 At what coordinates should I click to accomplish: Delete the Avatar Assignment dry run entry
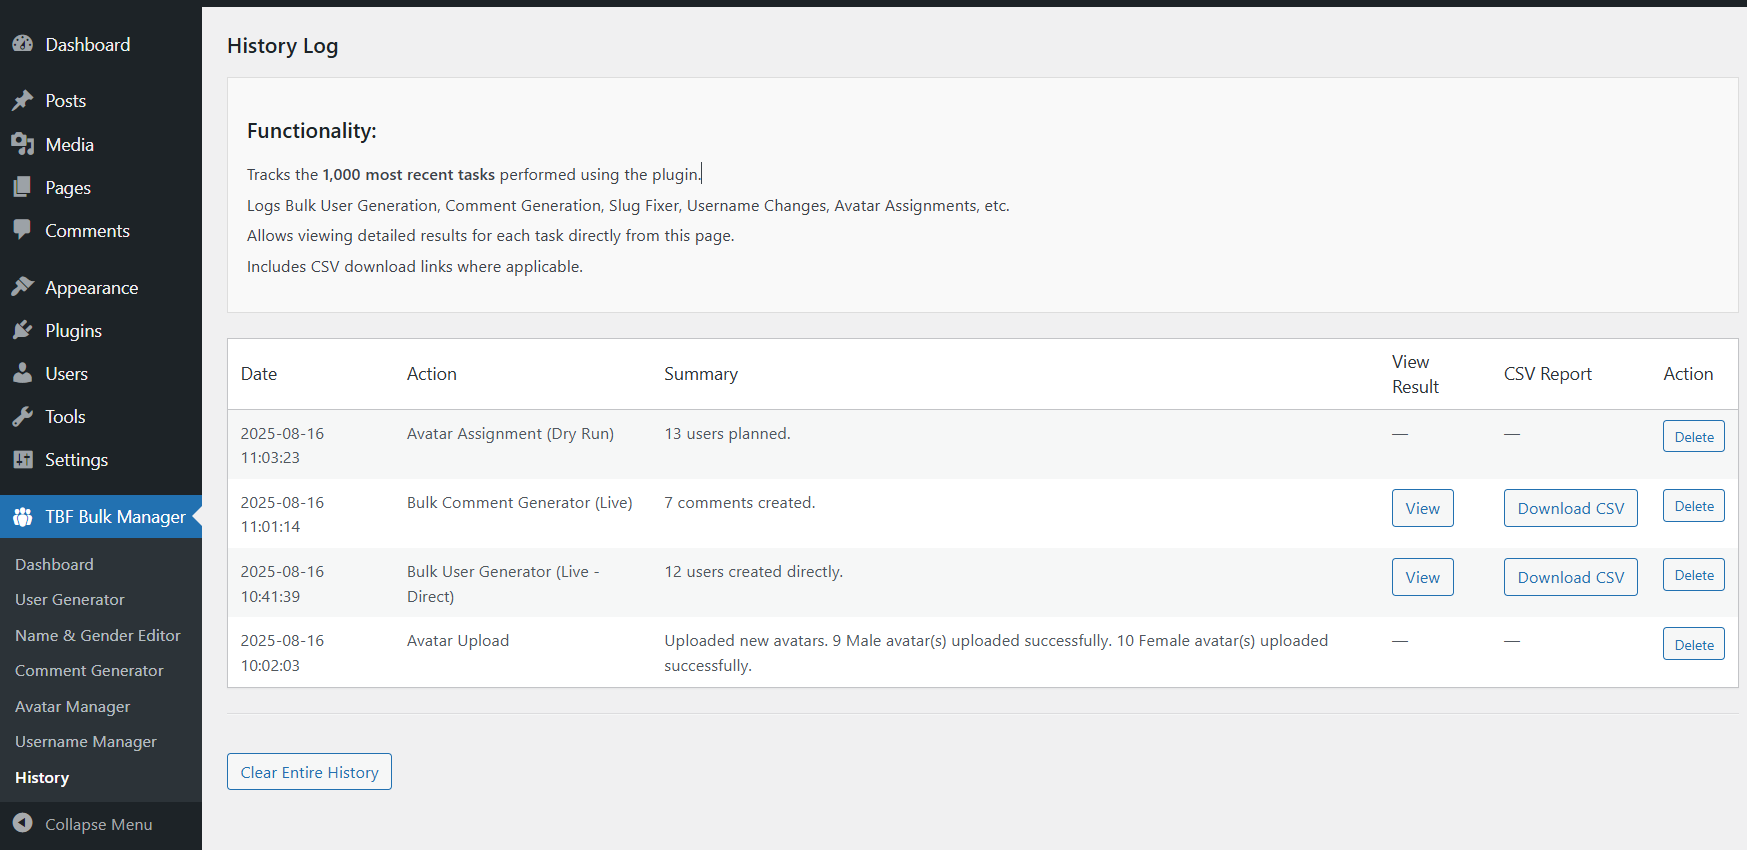click(x=1693, y=437)
